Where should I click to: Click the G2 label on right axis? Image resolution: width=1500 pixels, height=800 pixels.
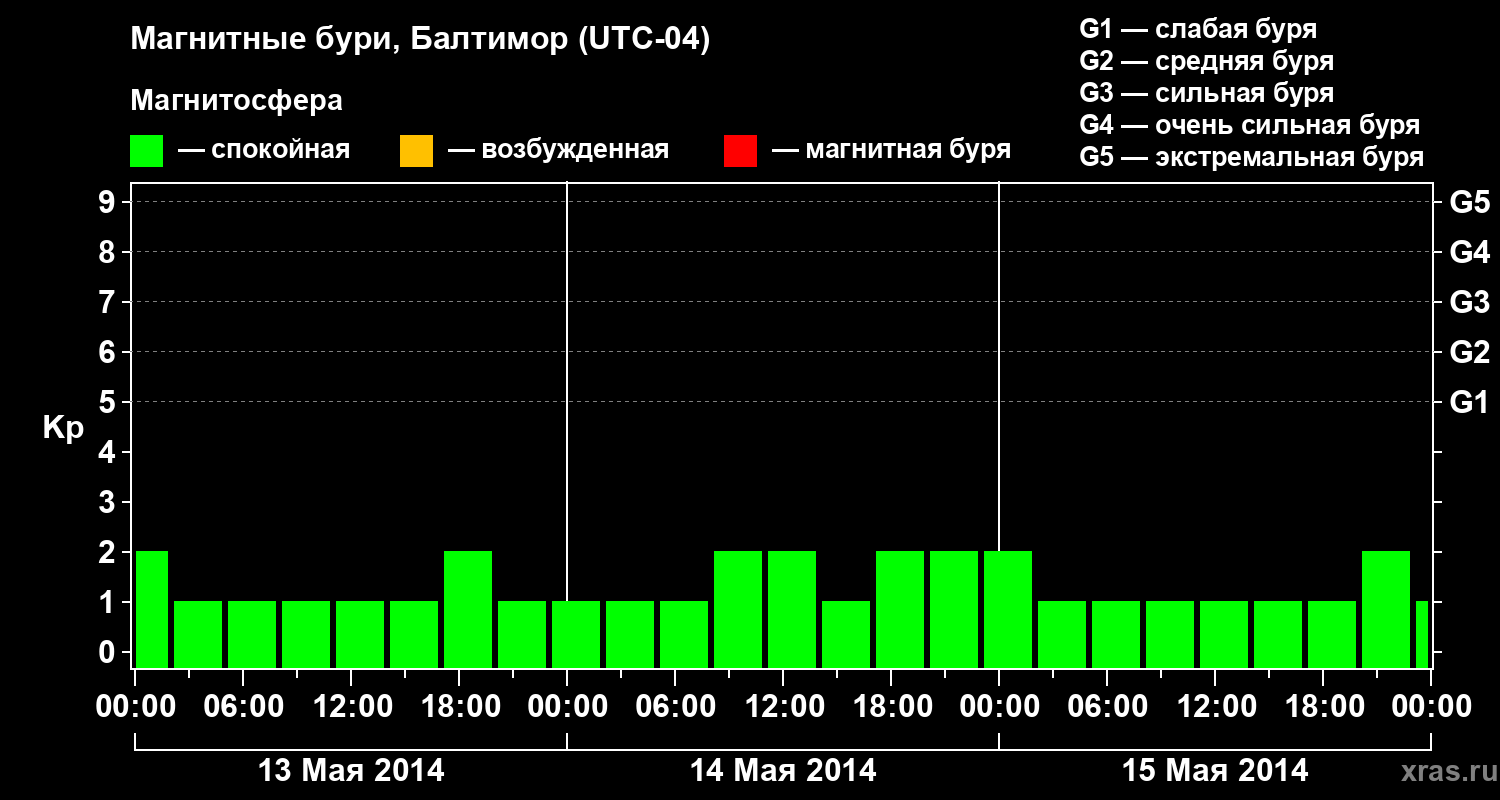pyautogui.click(x=1470, y=352)
